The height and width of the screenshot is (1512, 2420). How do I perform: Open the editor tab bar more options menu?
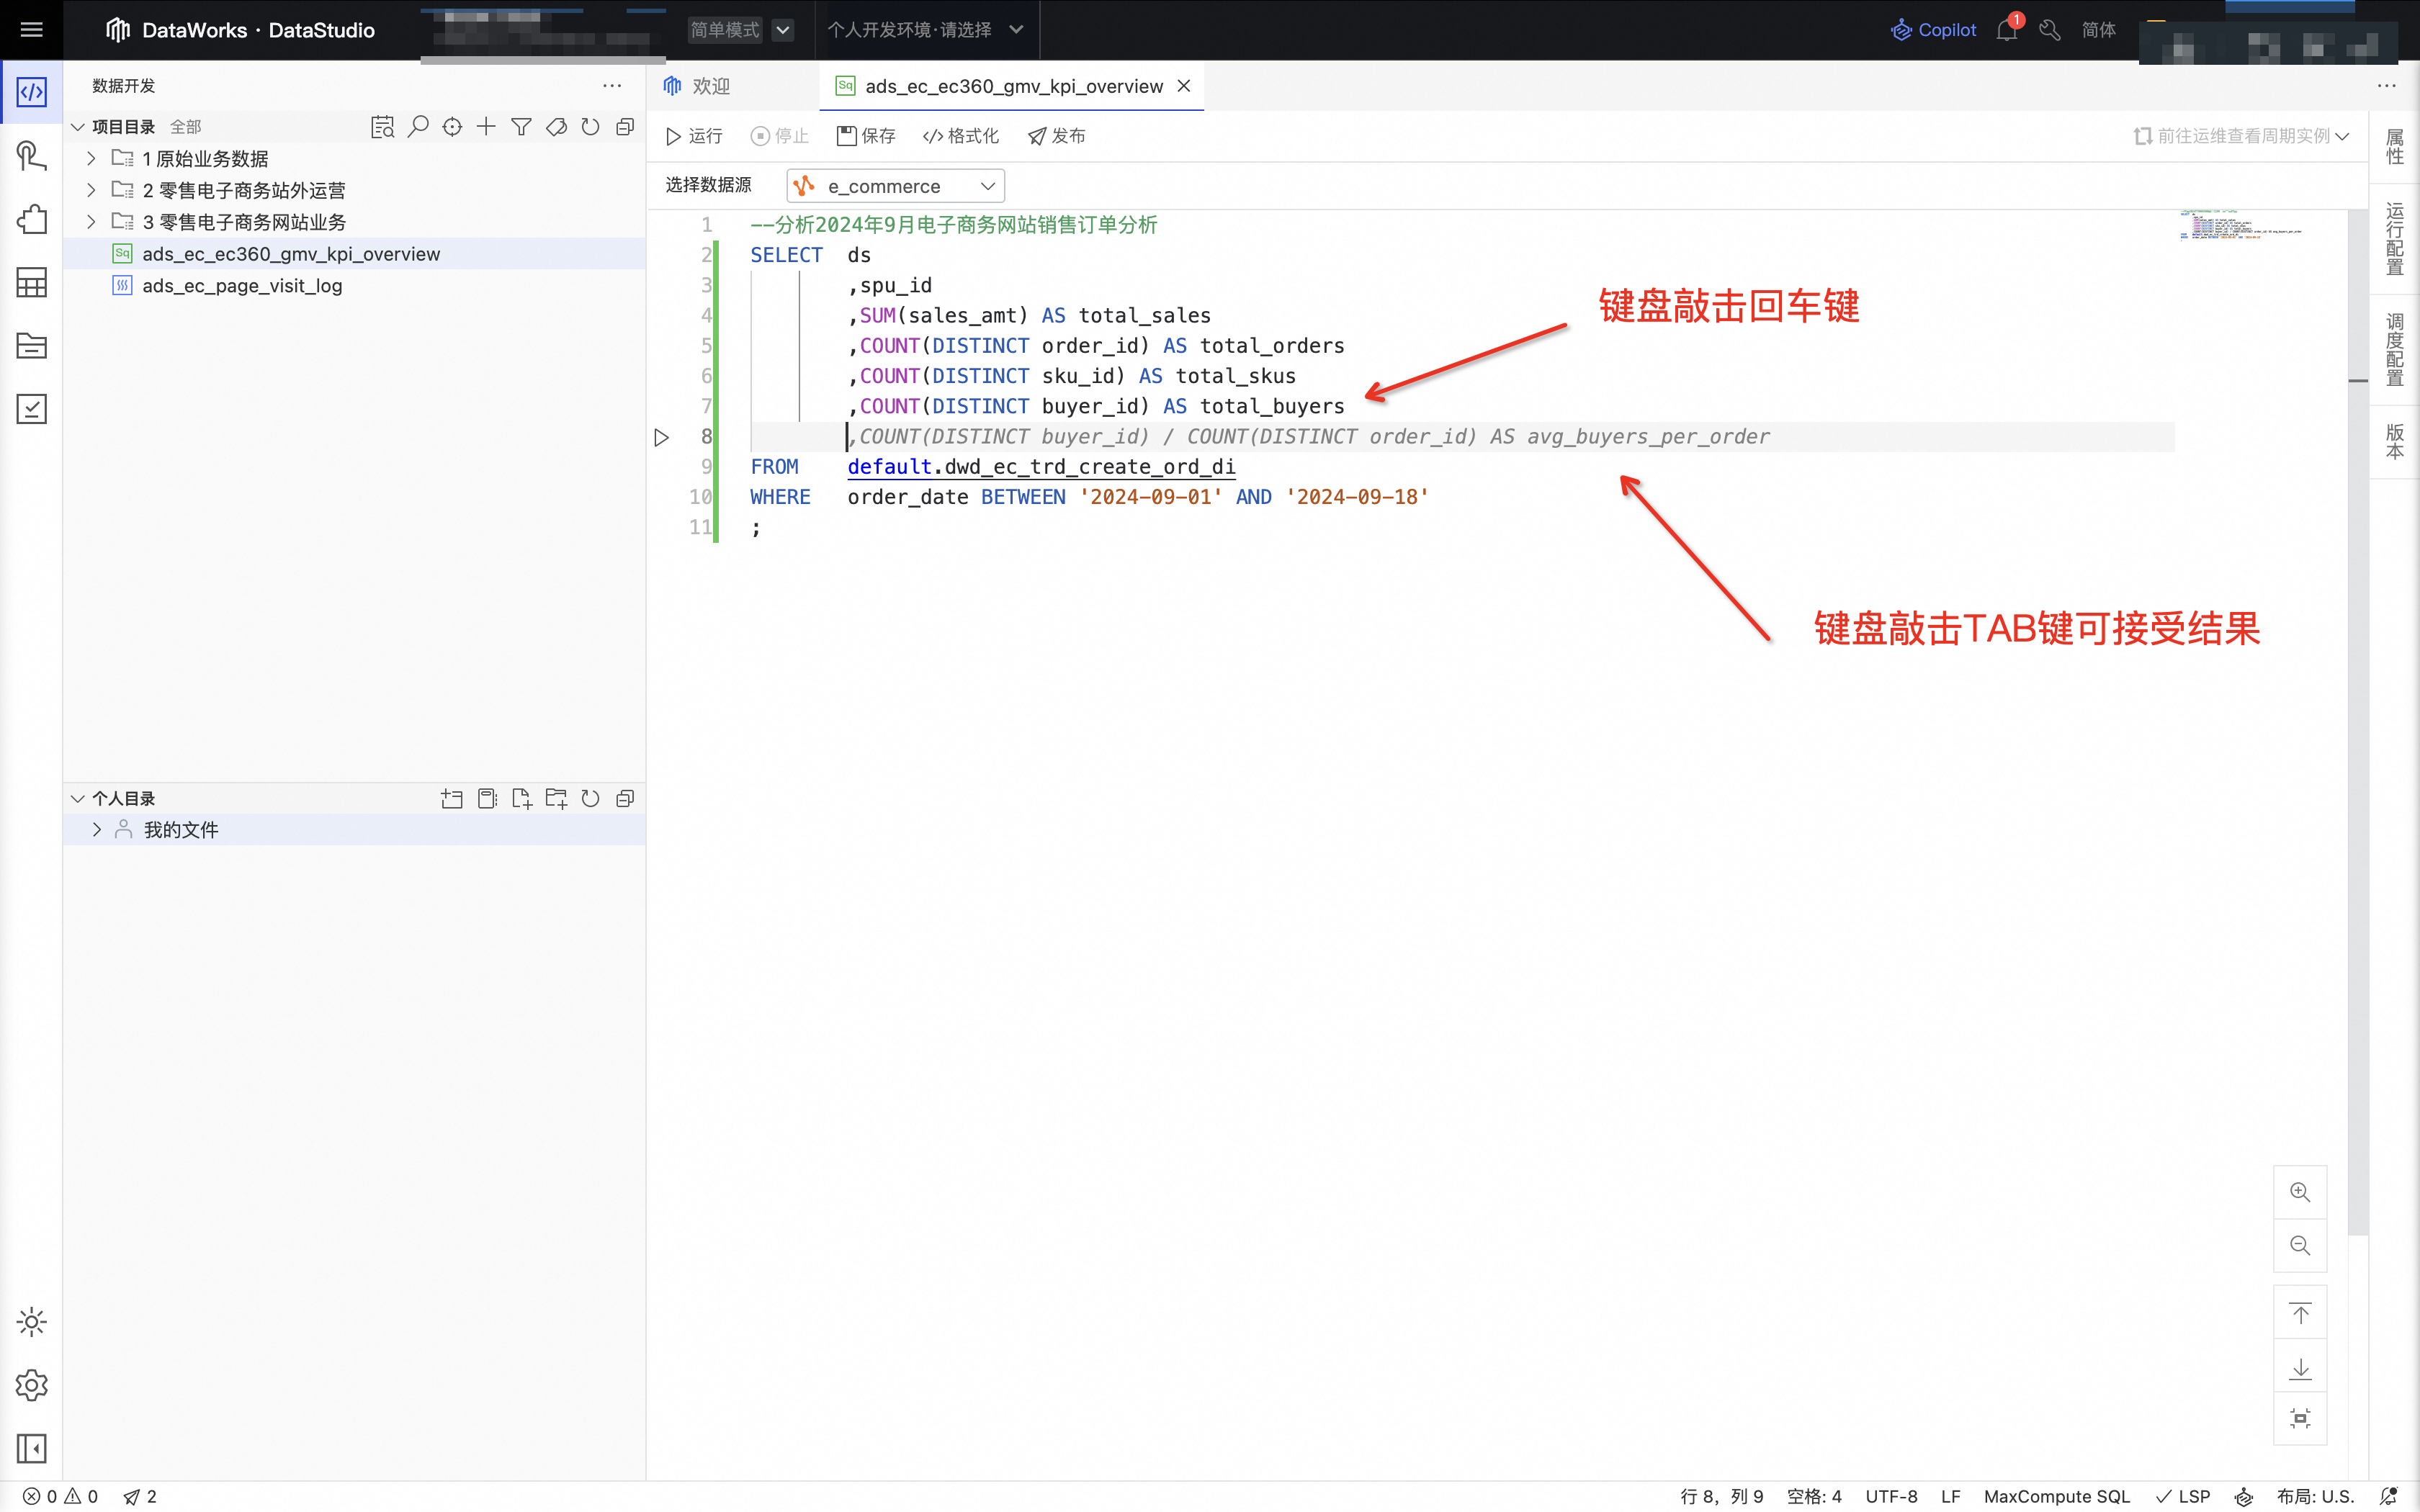pos(2387,86)
